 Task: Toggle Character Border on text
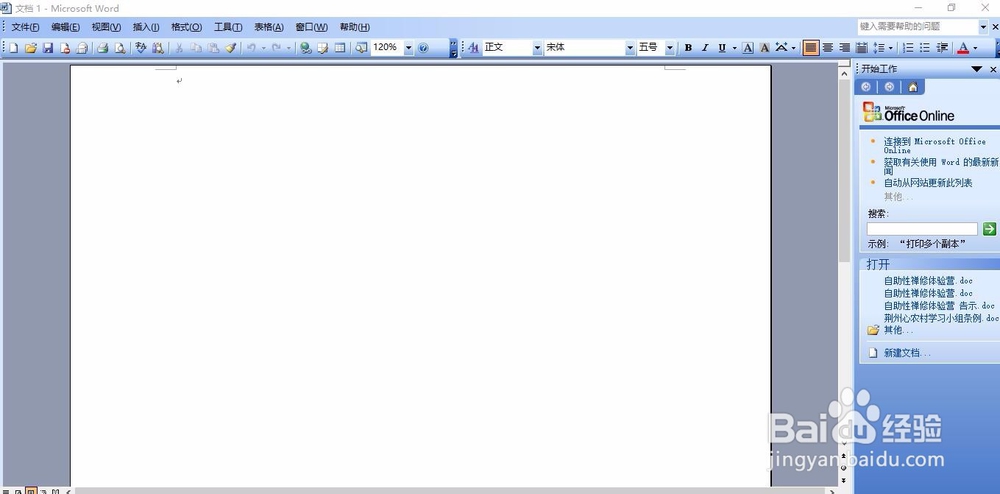[748, 48]
